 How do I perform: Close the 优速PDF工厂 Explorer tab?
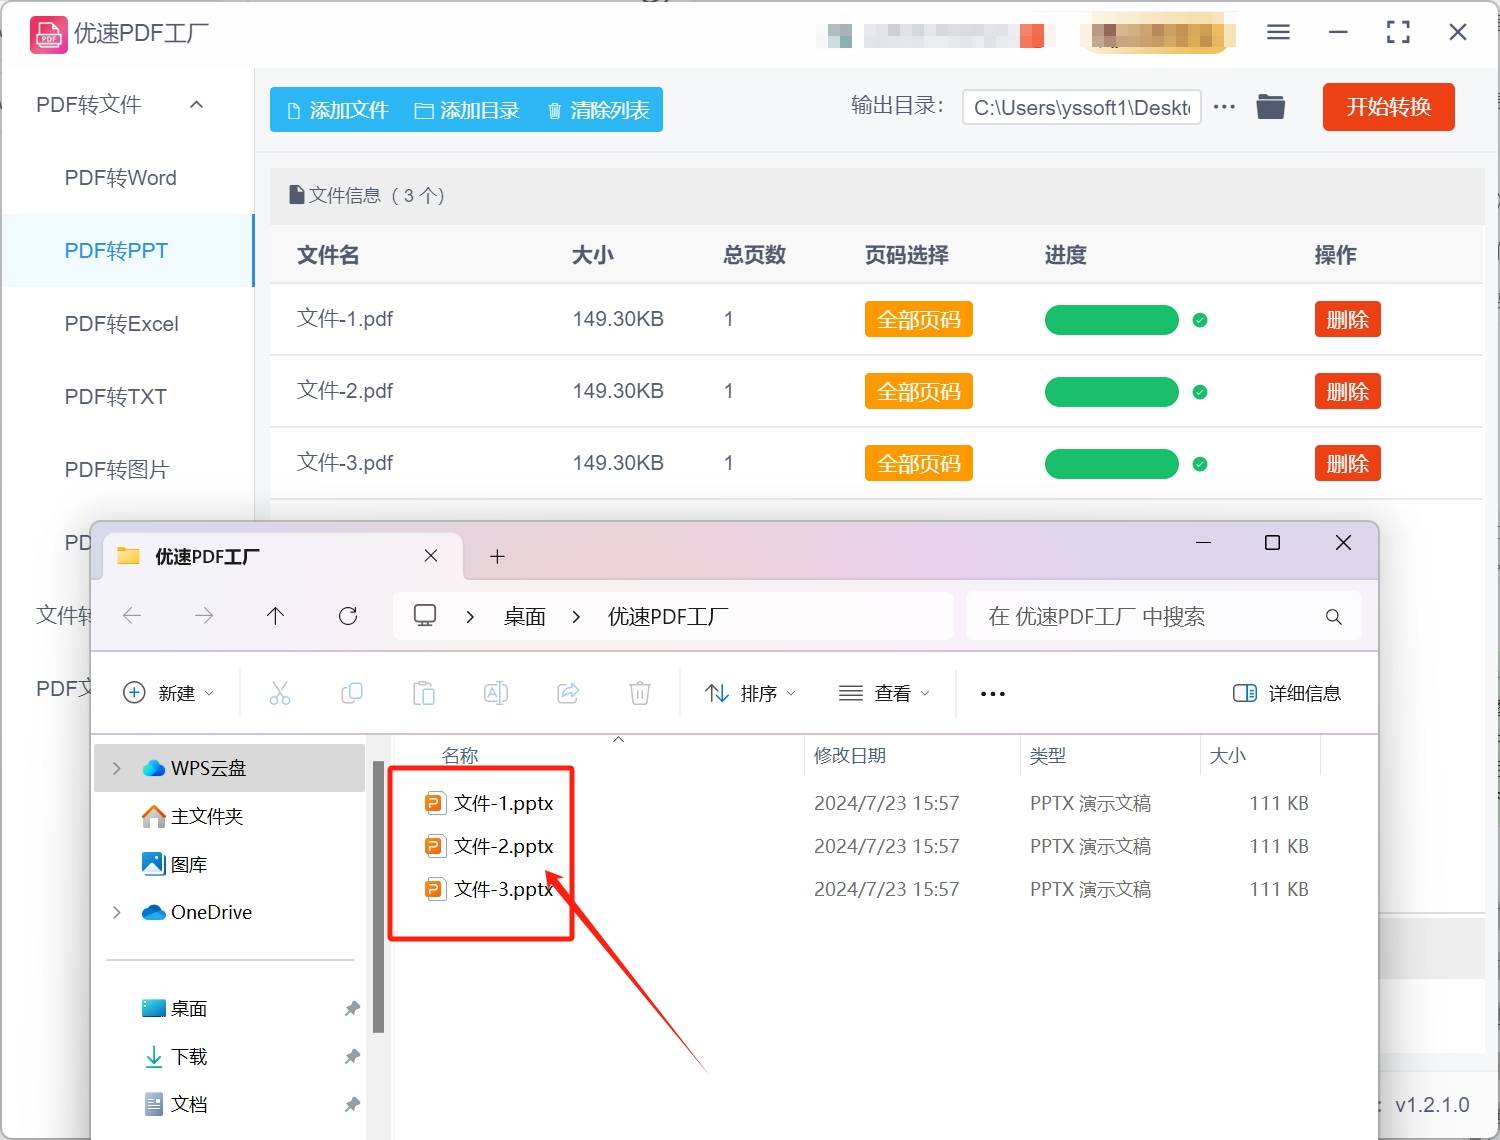pyautogui.click(x=431, y=555)
